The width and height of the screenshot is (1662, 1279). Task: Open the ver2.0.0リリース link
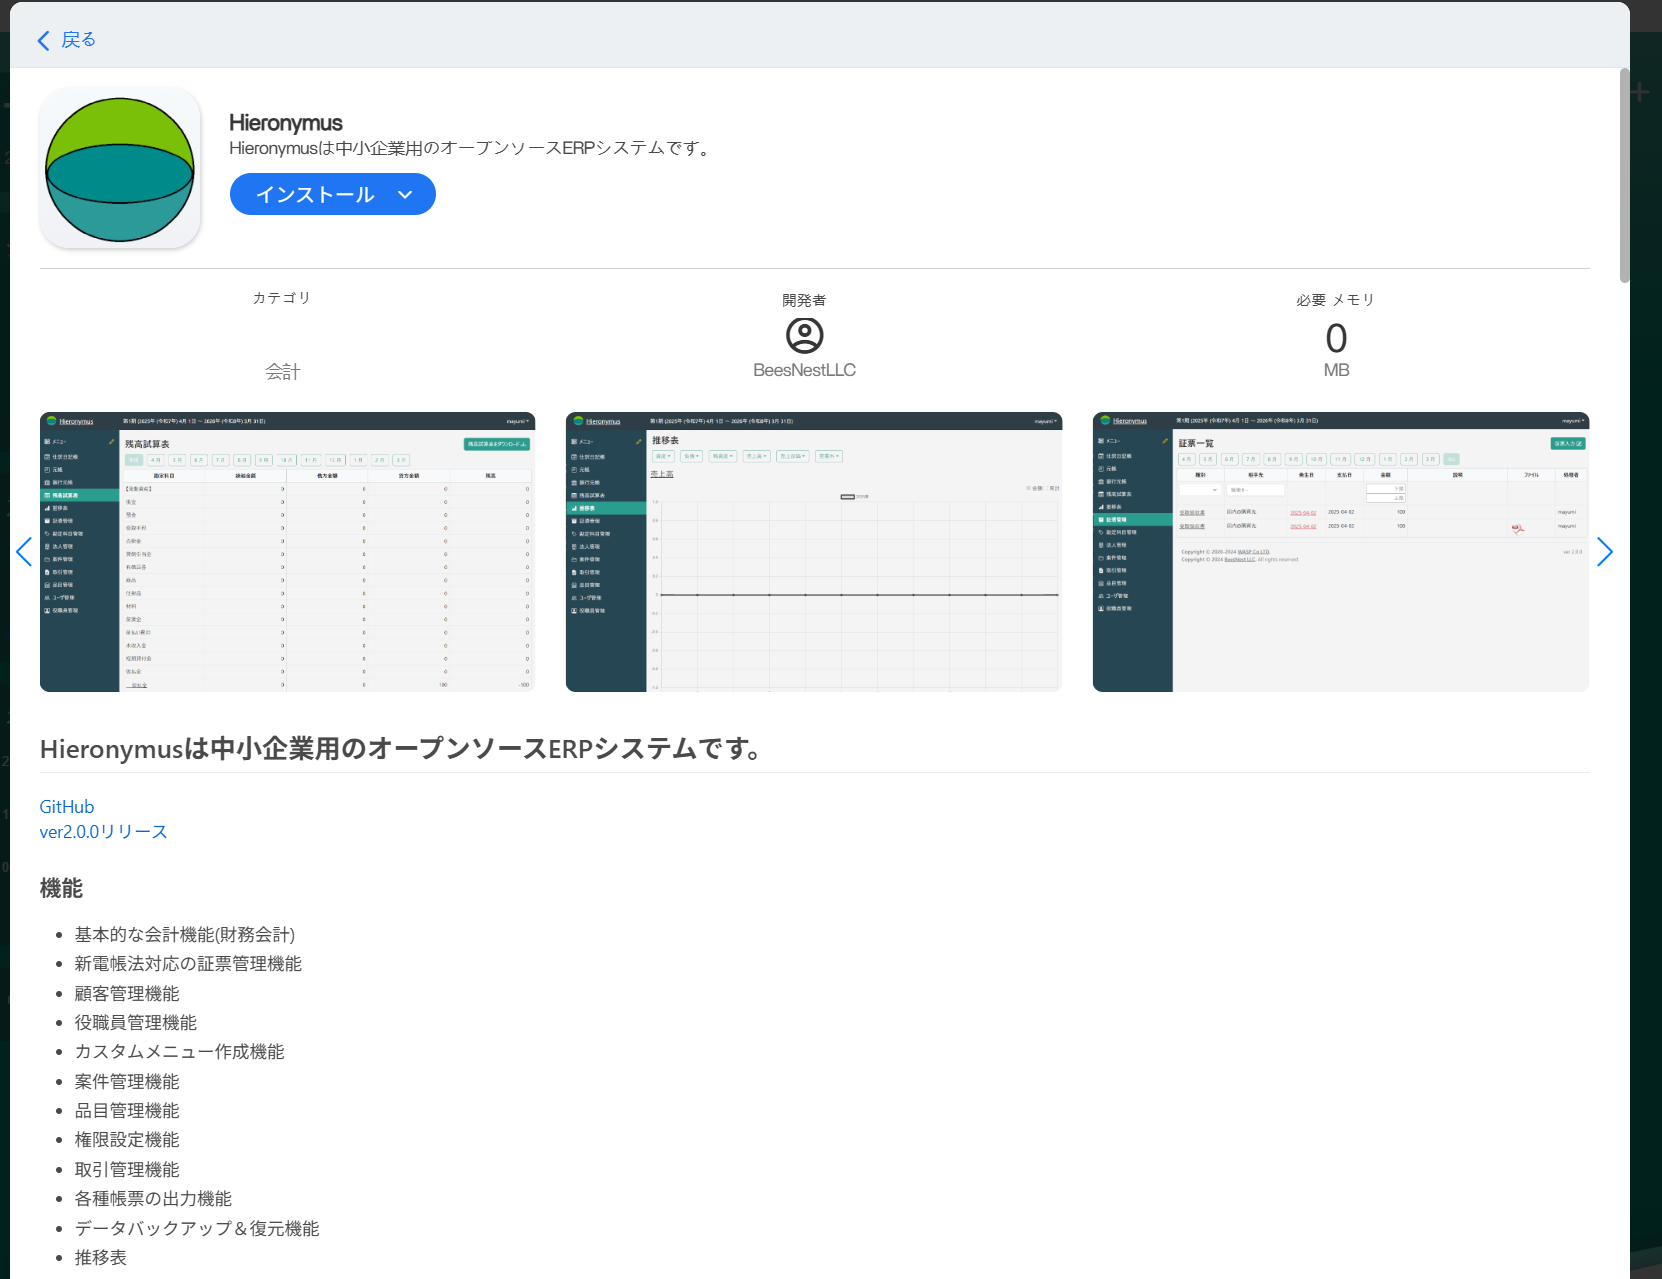(x=103, y=832)
